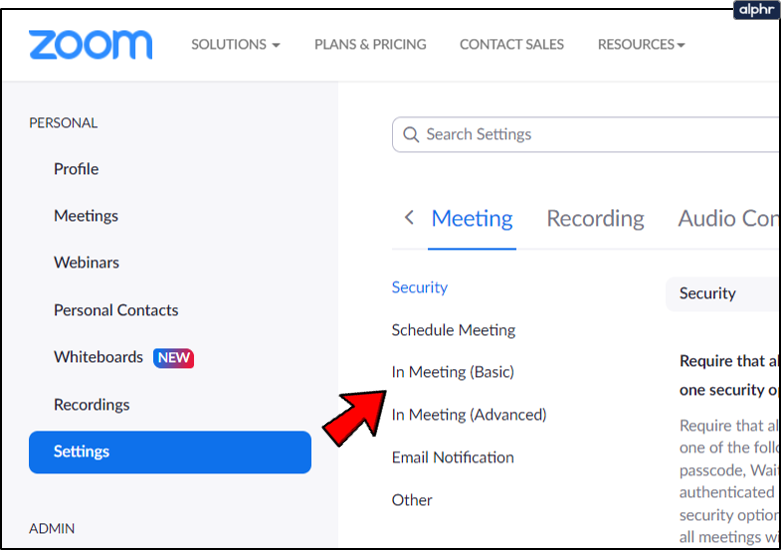Jump to In Meeting (Basic) section
Screen dimensions: 782x550
[453, 372]
